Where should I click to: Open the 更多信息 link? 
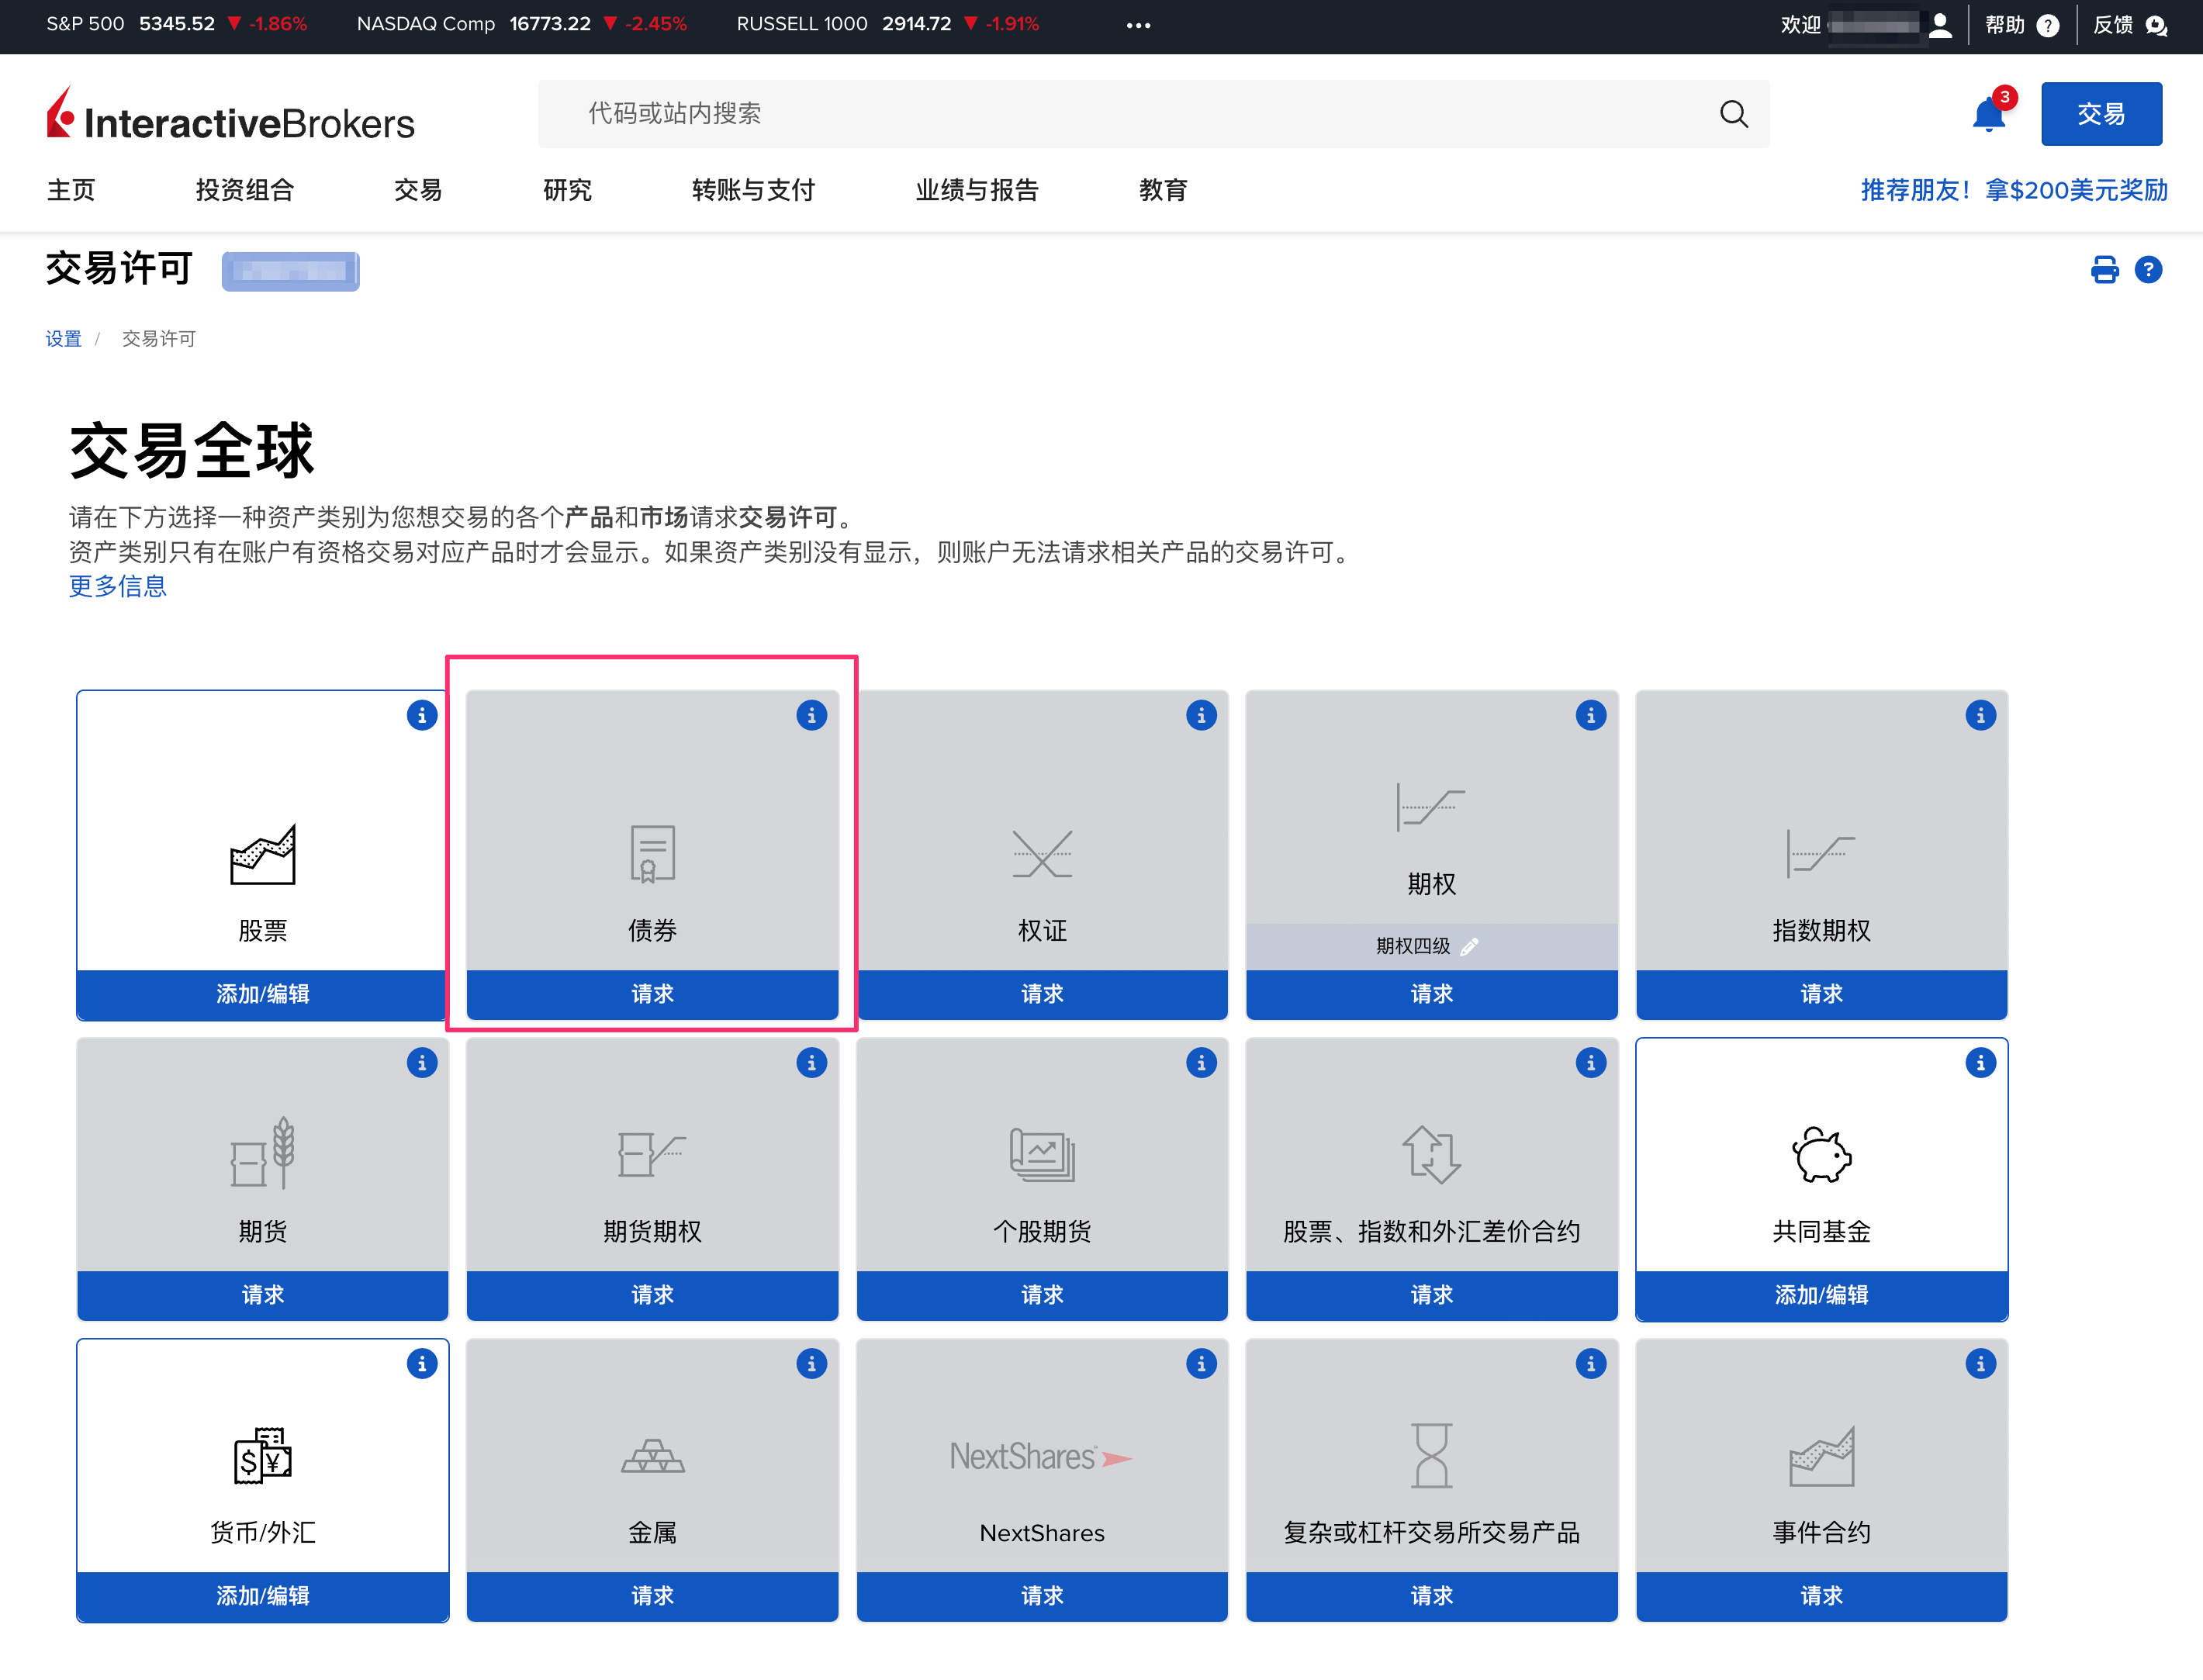tap(118, 586)
